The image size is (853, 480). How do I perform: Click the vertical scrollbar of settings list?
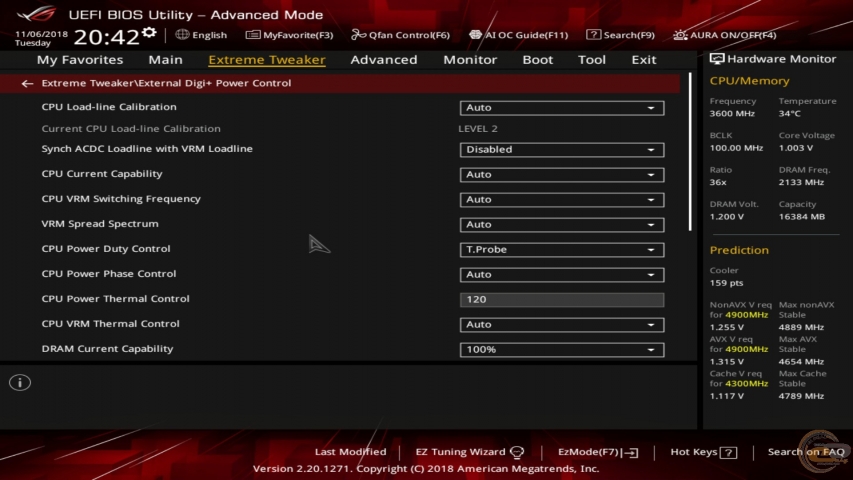(x=690, y=152)
